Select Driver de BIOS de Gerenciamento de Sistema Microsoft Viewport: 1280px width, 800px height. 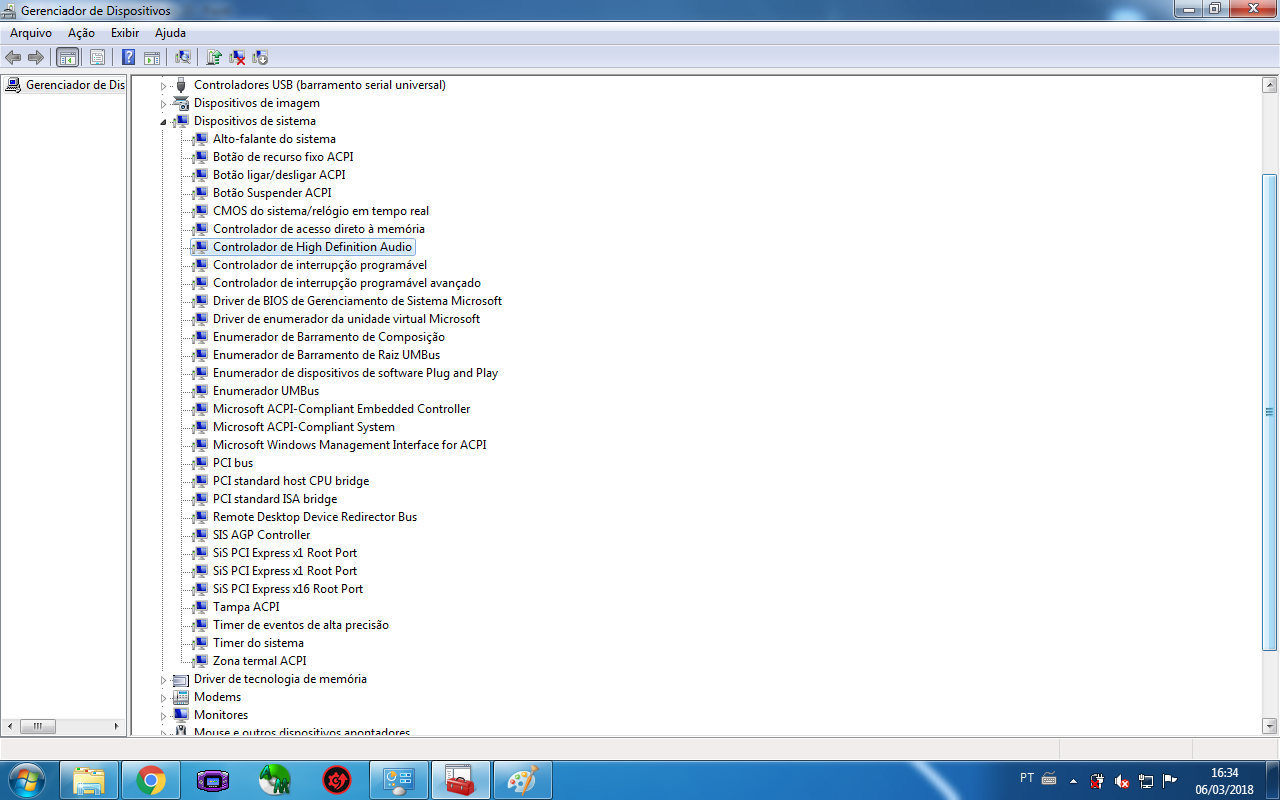tap(357, 301)
